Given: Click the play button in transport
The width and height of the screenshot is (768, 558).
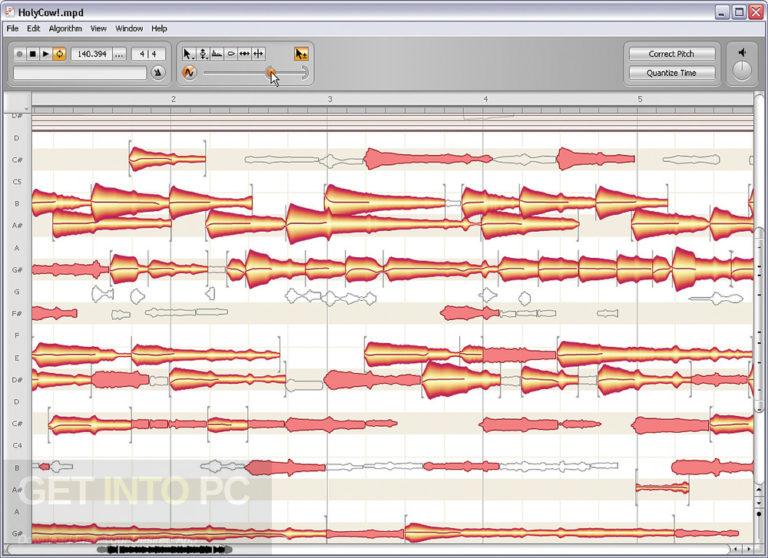Looking at the screenshot, I should pyautogui.click(x=46, y=54).
